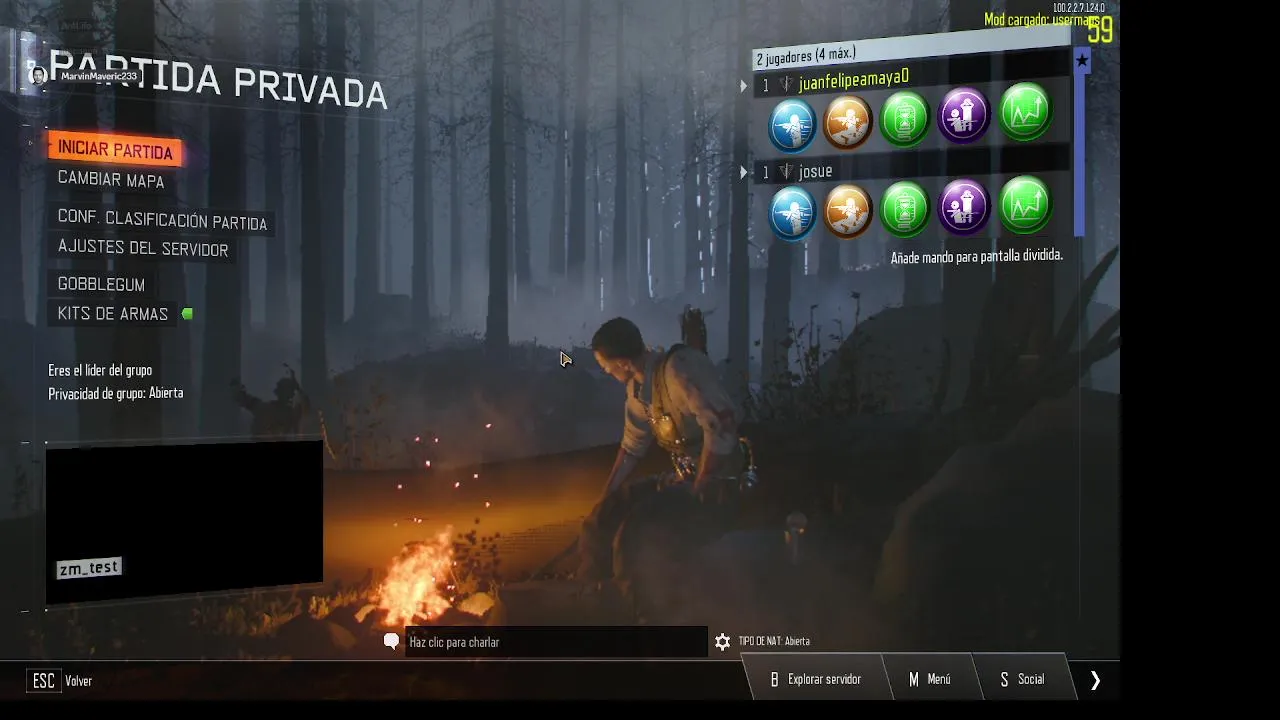This screenshot has width=1280, height=720.
Task: Expand juanfelipeamaya0 player row arrow
Action: pos(744,86)
